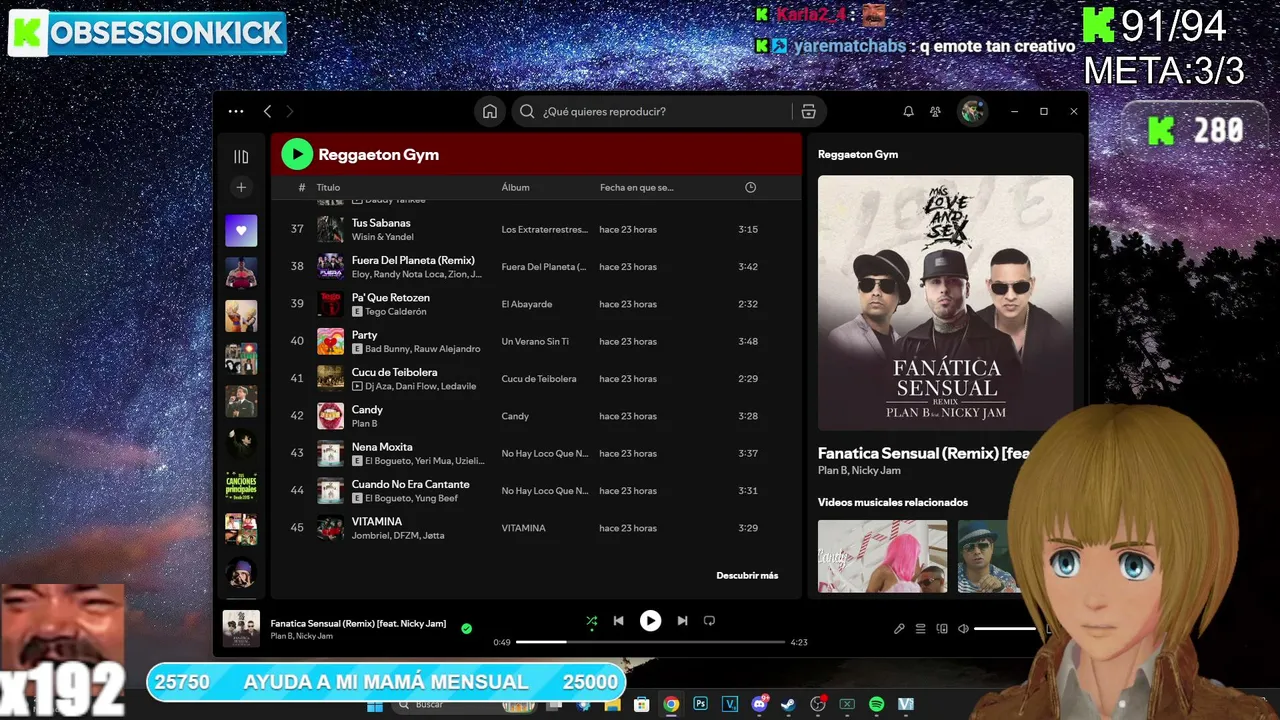
Task: Open now-playing album thumbnail in player bar
Action: point(241,629)
